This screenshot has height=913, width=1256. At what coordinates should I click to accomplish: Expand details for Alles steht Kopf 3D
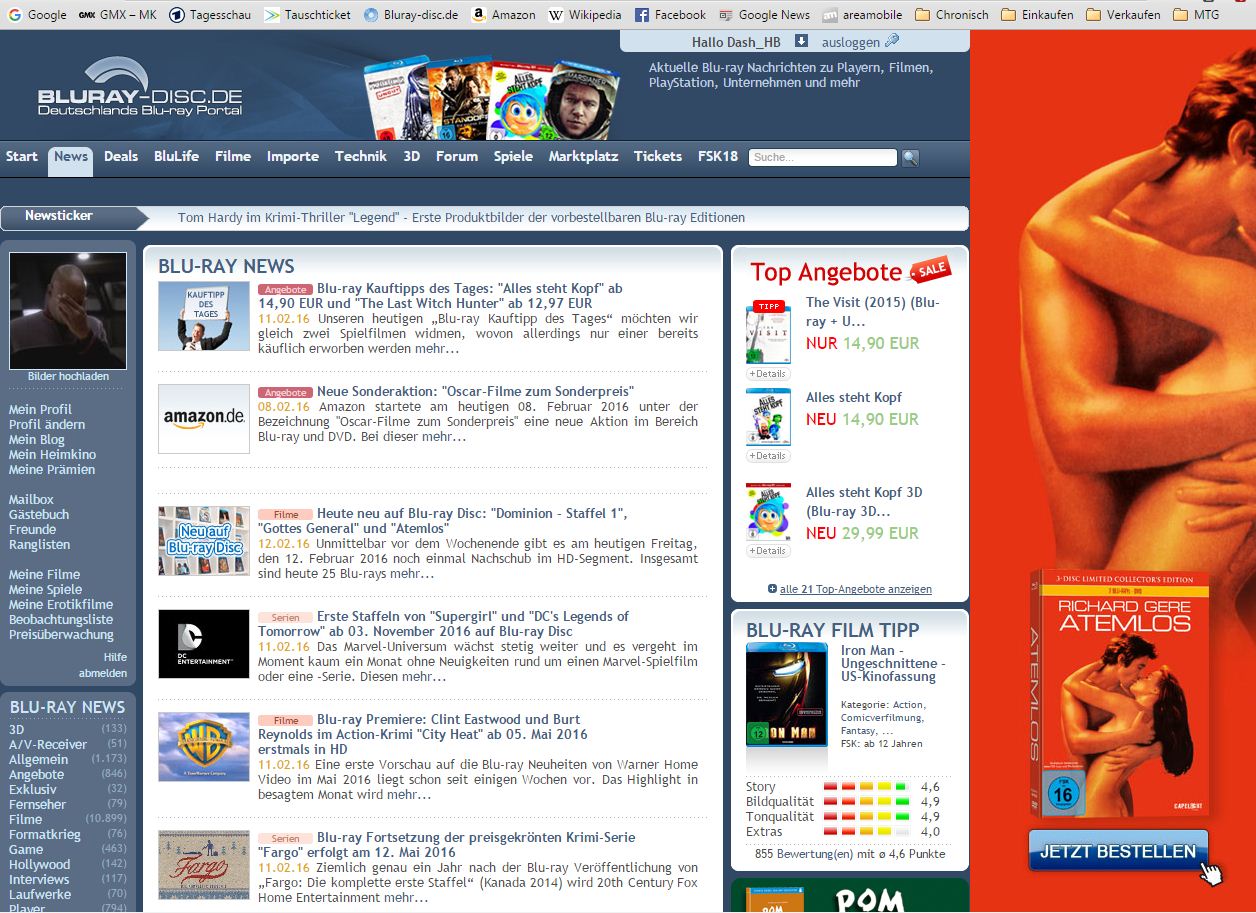coord(768,550)
